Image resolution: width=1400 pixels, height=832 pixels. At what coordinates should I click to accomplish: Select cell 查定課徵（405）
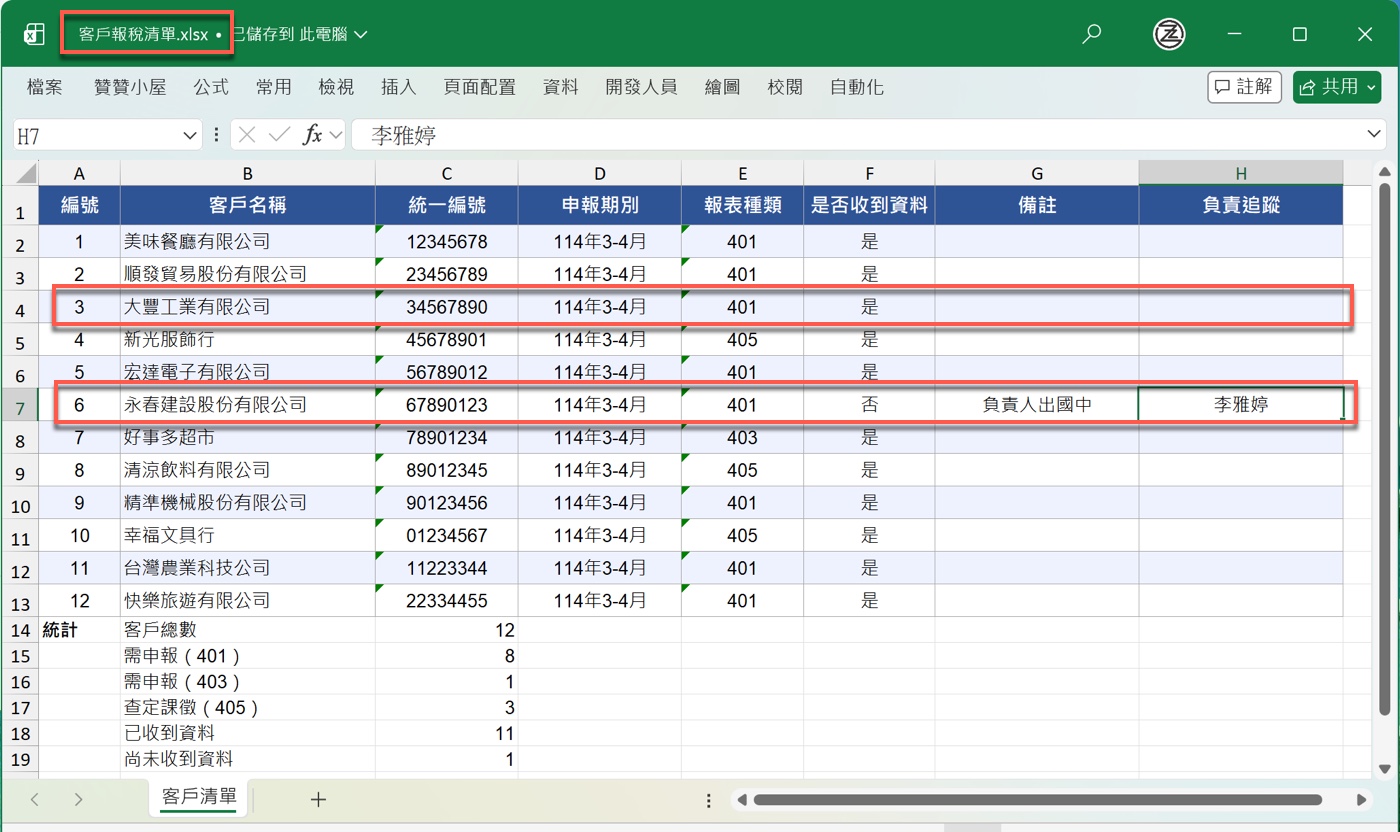click(248, 708)
